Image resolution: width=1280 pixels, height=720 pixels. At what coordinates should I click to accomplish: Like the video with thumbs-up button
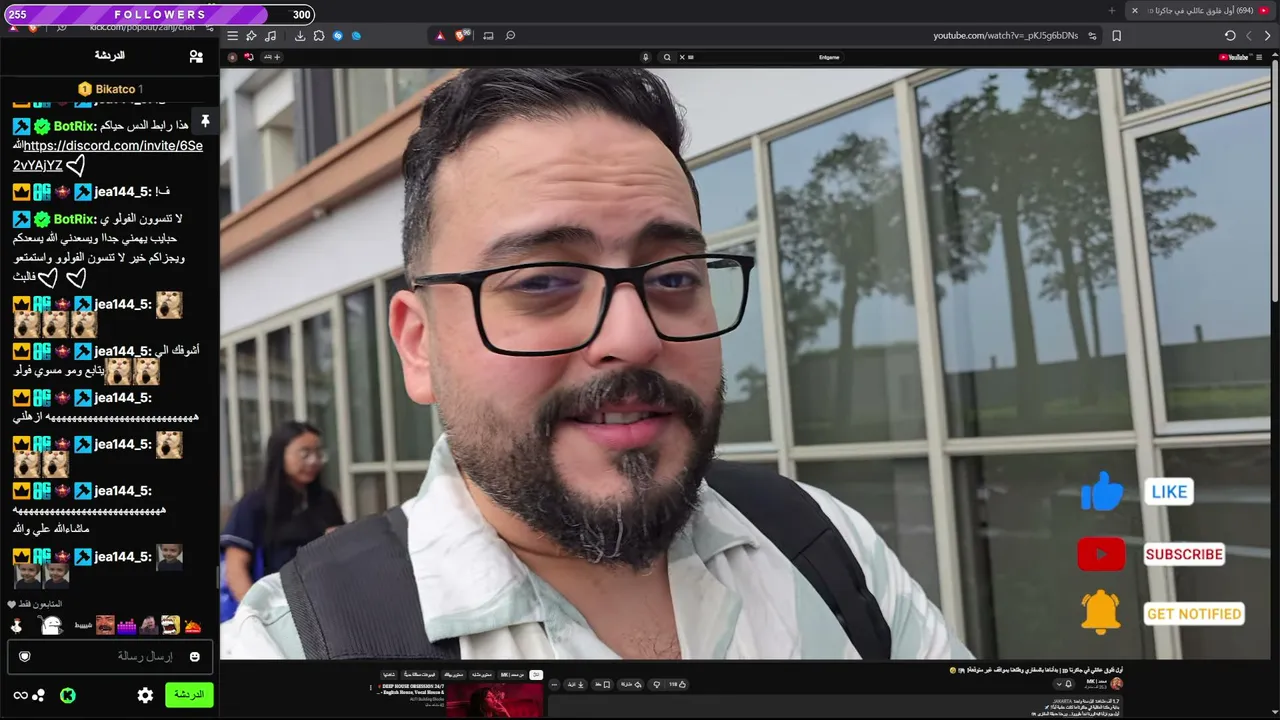point(678,685)
